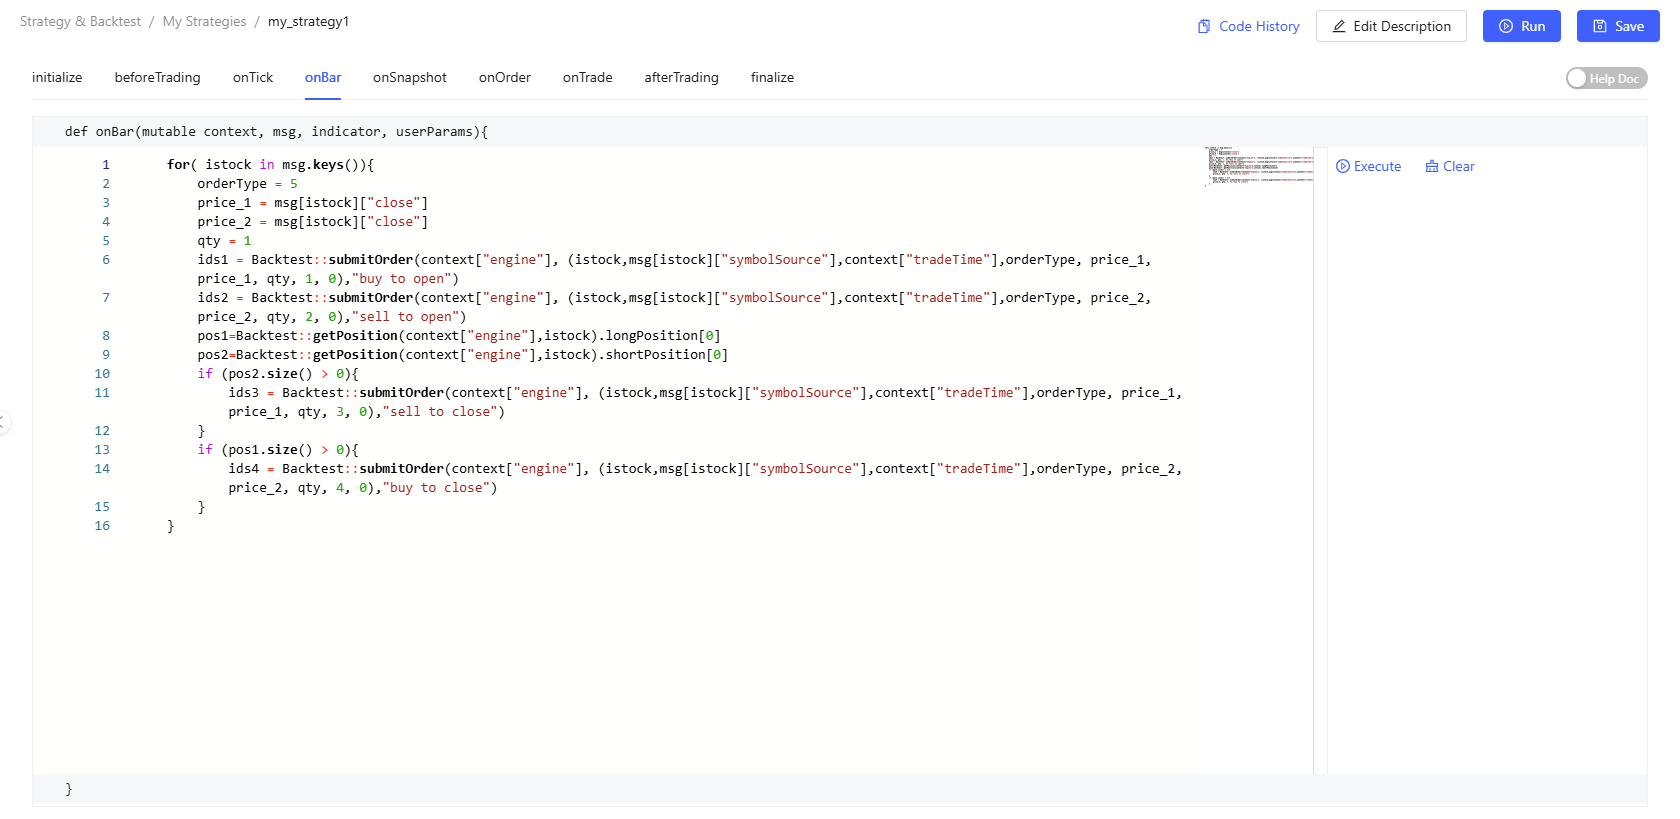
Task: Select the onBar tab
Action: tap(323, 77)
